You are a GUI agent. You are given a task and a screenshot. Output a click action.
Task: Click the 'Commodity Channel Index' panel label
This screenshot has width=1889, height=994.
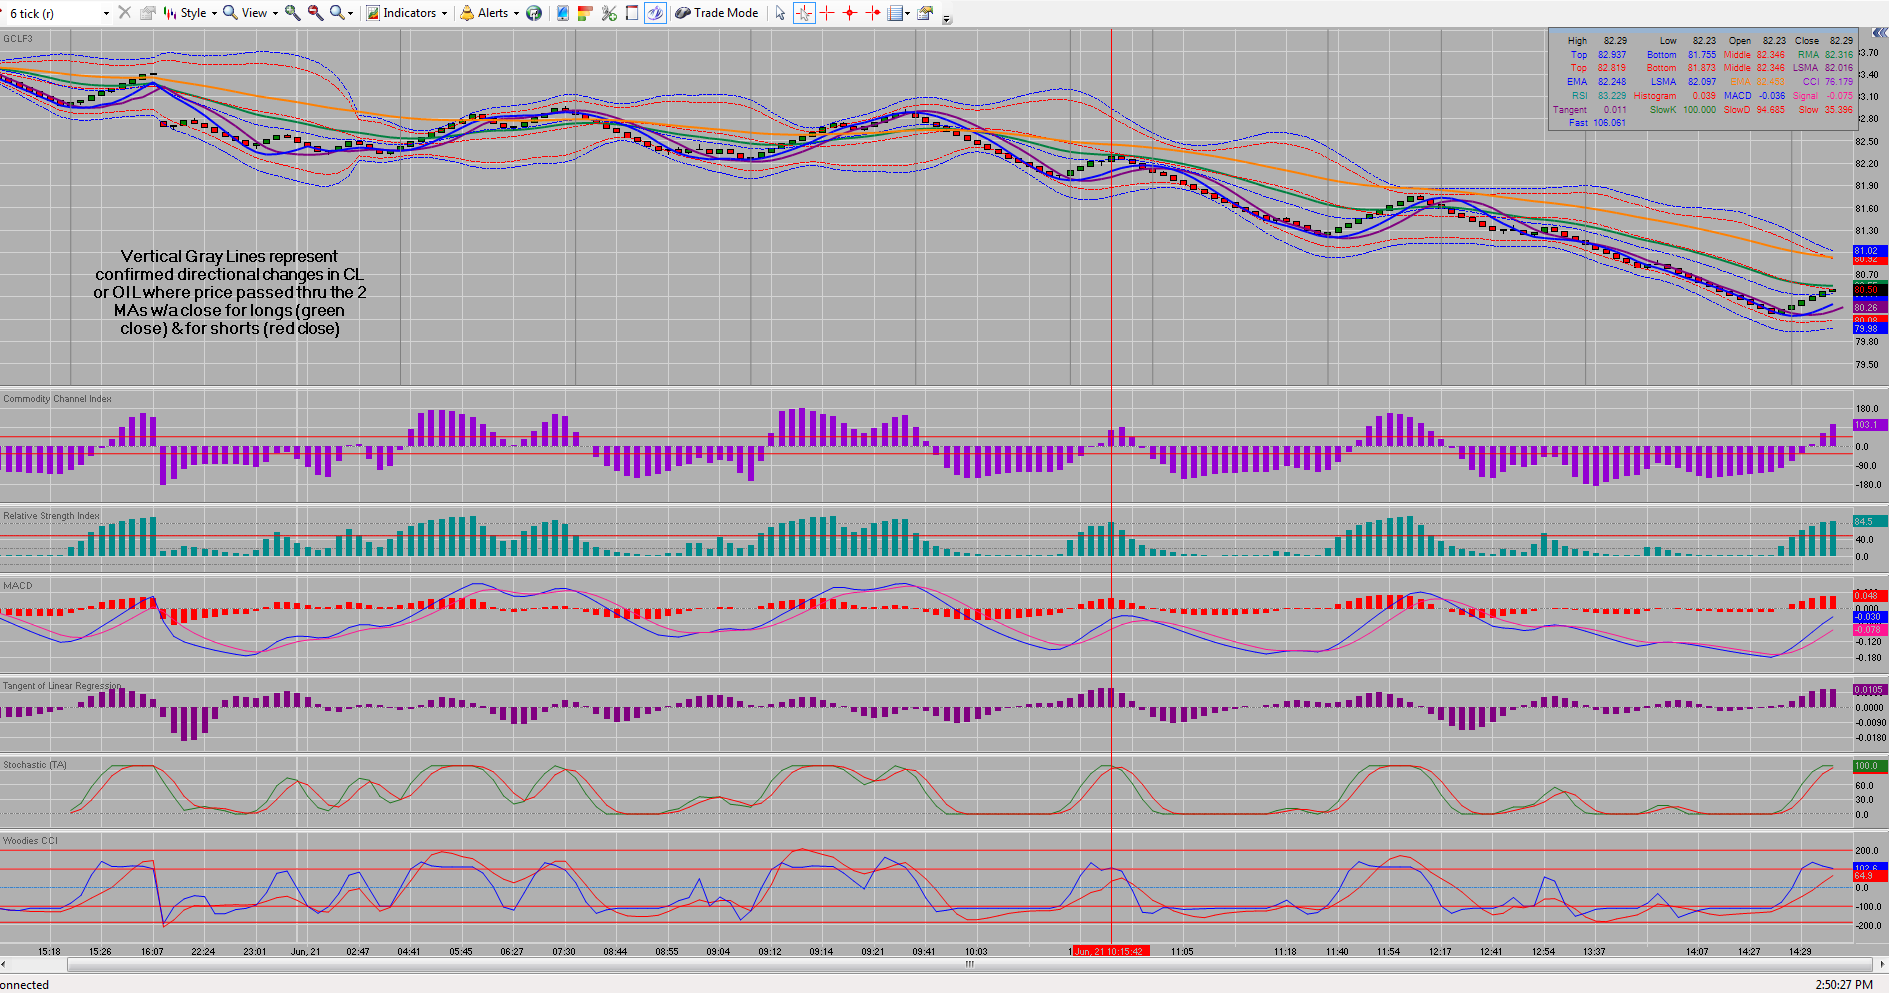pyautogui.click(x=57, y=399)
